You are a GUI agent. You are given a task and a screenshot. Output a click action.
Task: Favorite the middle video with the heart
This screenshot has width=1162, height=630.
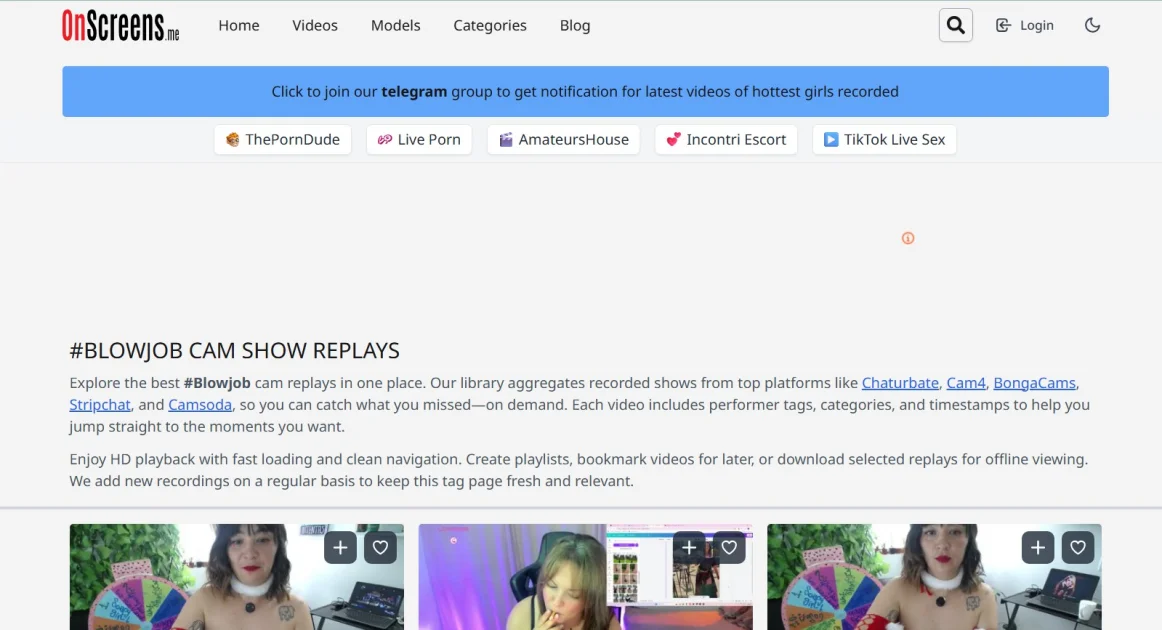pos(729,548)
